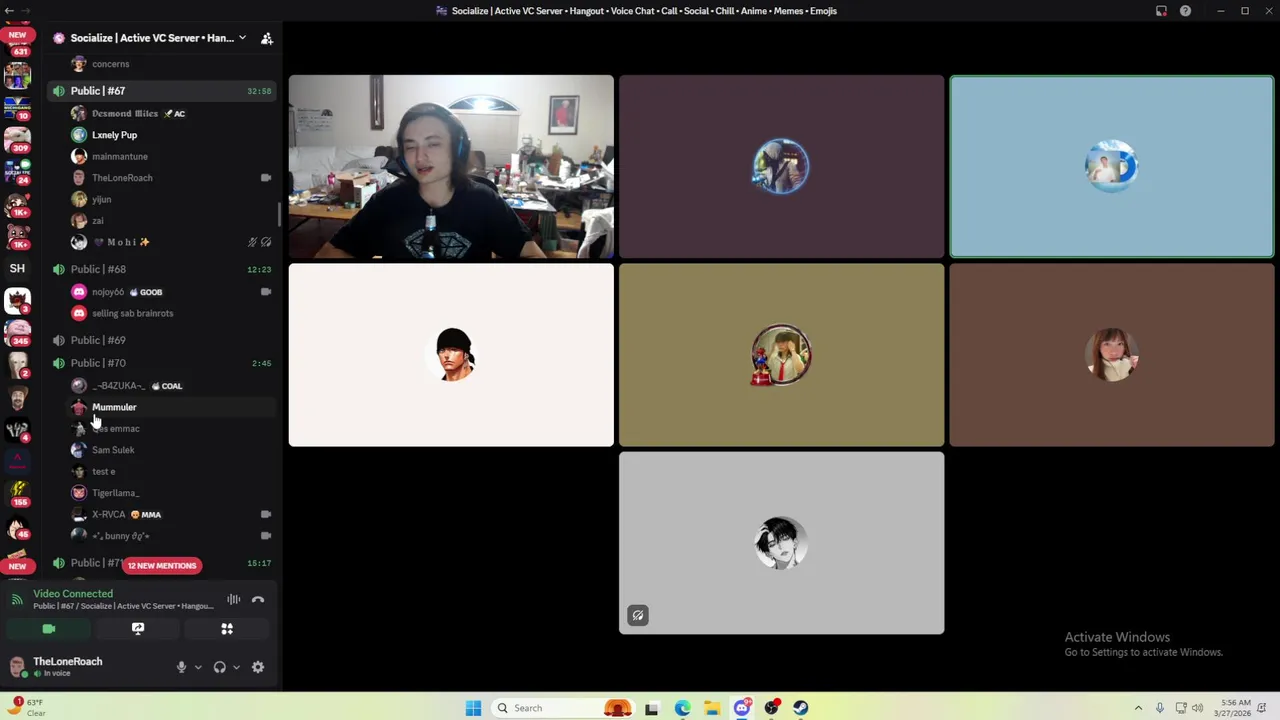Click the NEW unread pill at bottom of server list
Image resolution: width=1280 pixels, height=720 pixels.
17,566
